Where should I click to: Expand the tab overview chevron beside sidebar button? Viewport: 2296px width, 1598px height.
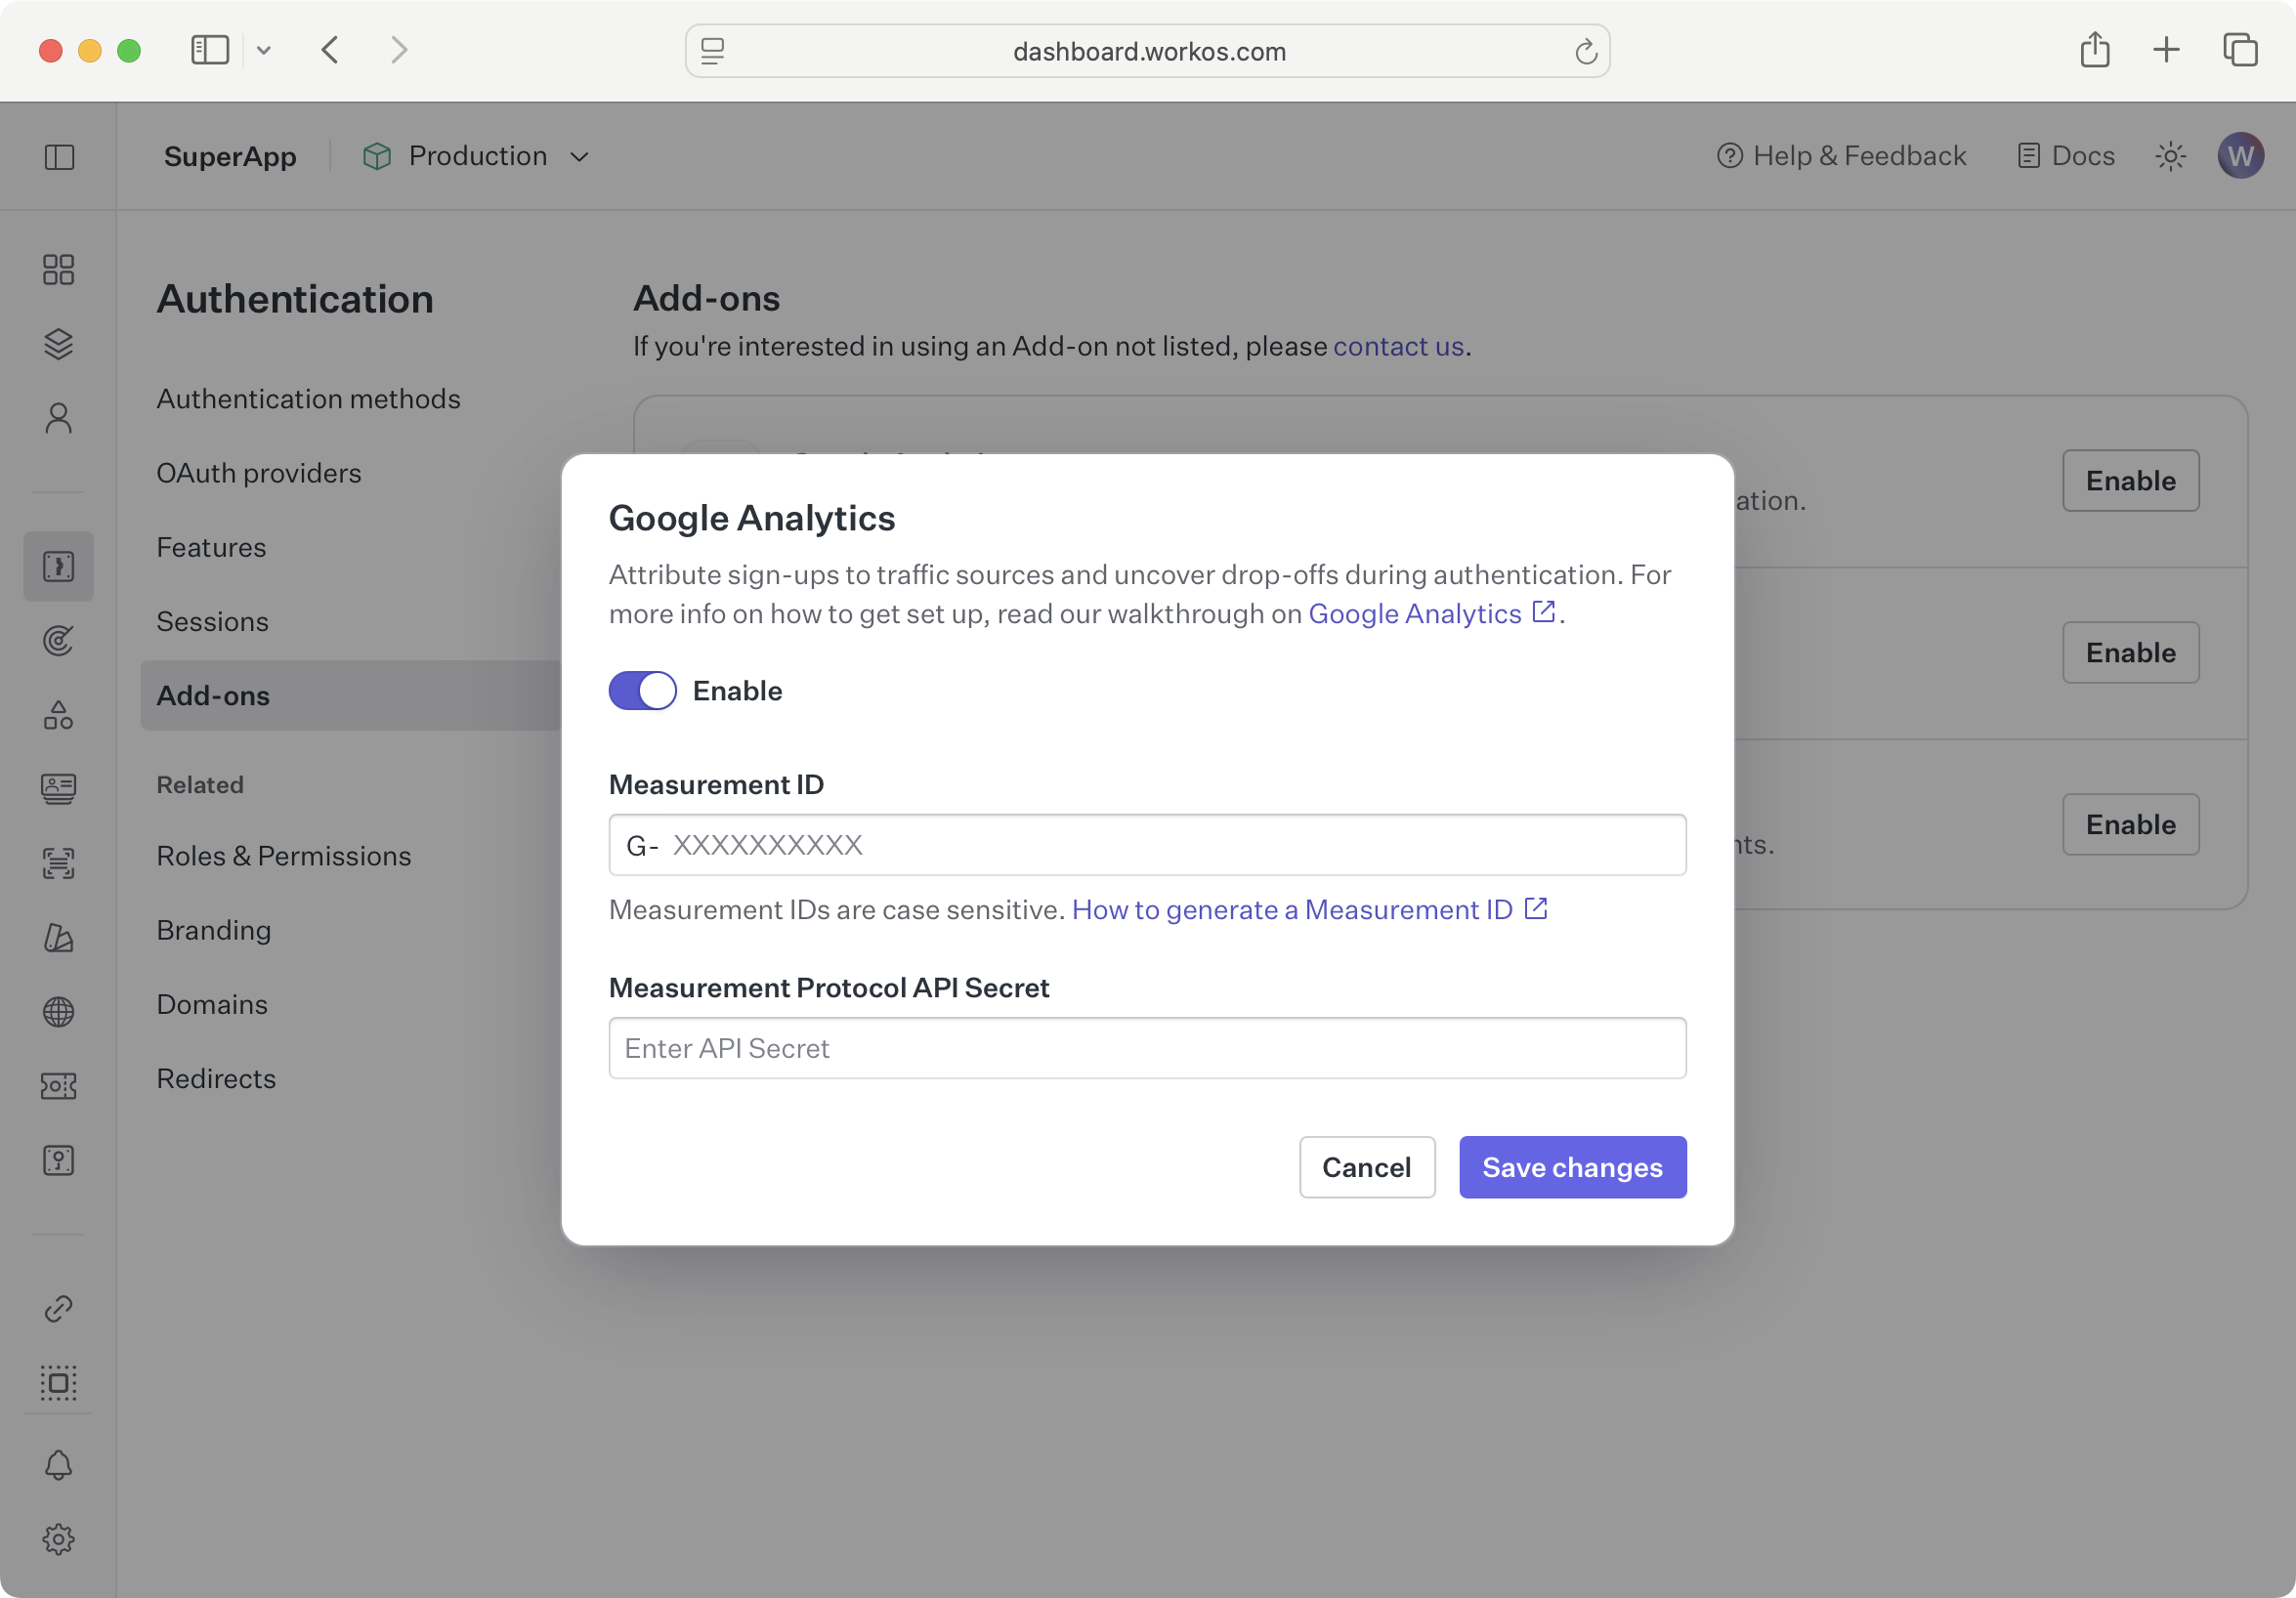click(x=264, y=50)
